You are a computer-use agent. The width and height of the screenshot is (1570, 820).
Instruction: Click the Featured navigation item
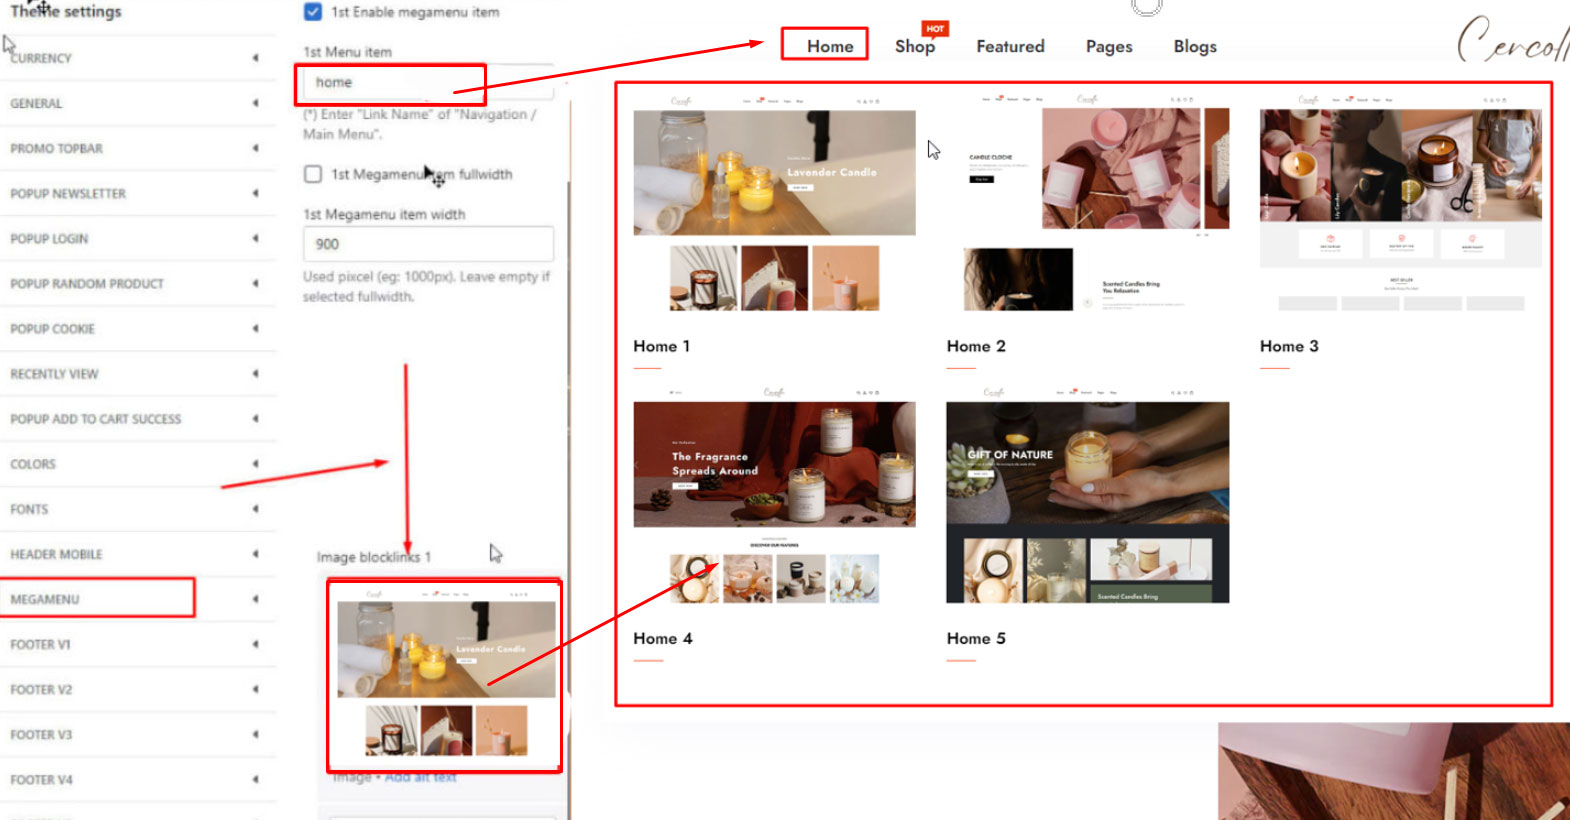coord(1010,47)
